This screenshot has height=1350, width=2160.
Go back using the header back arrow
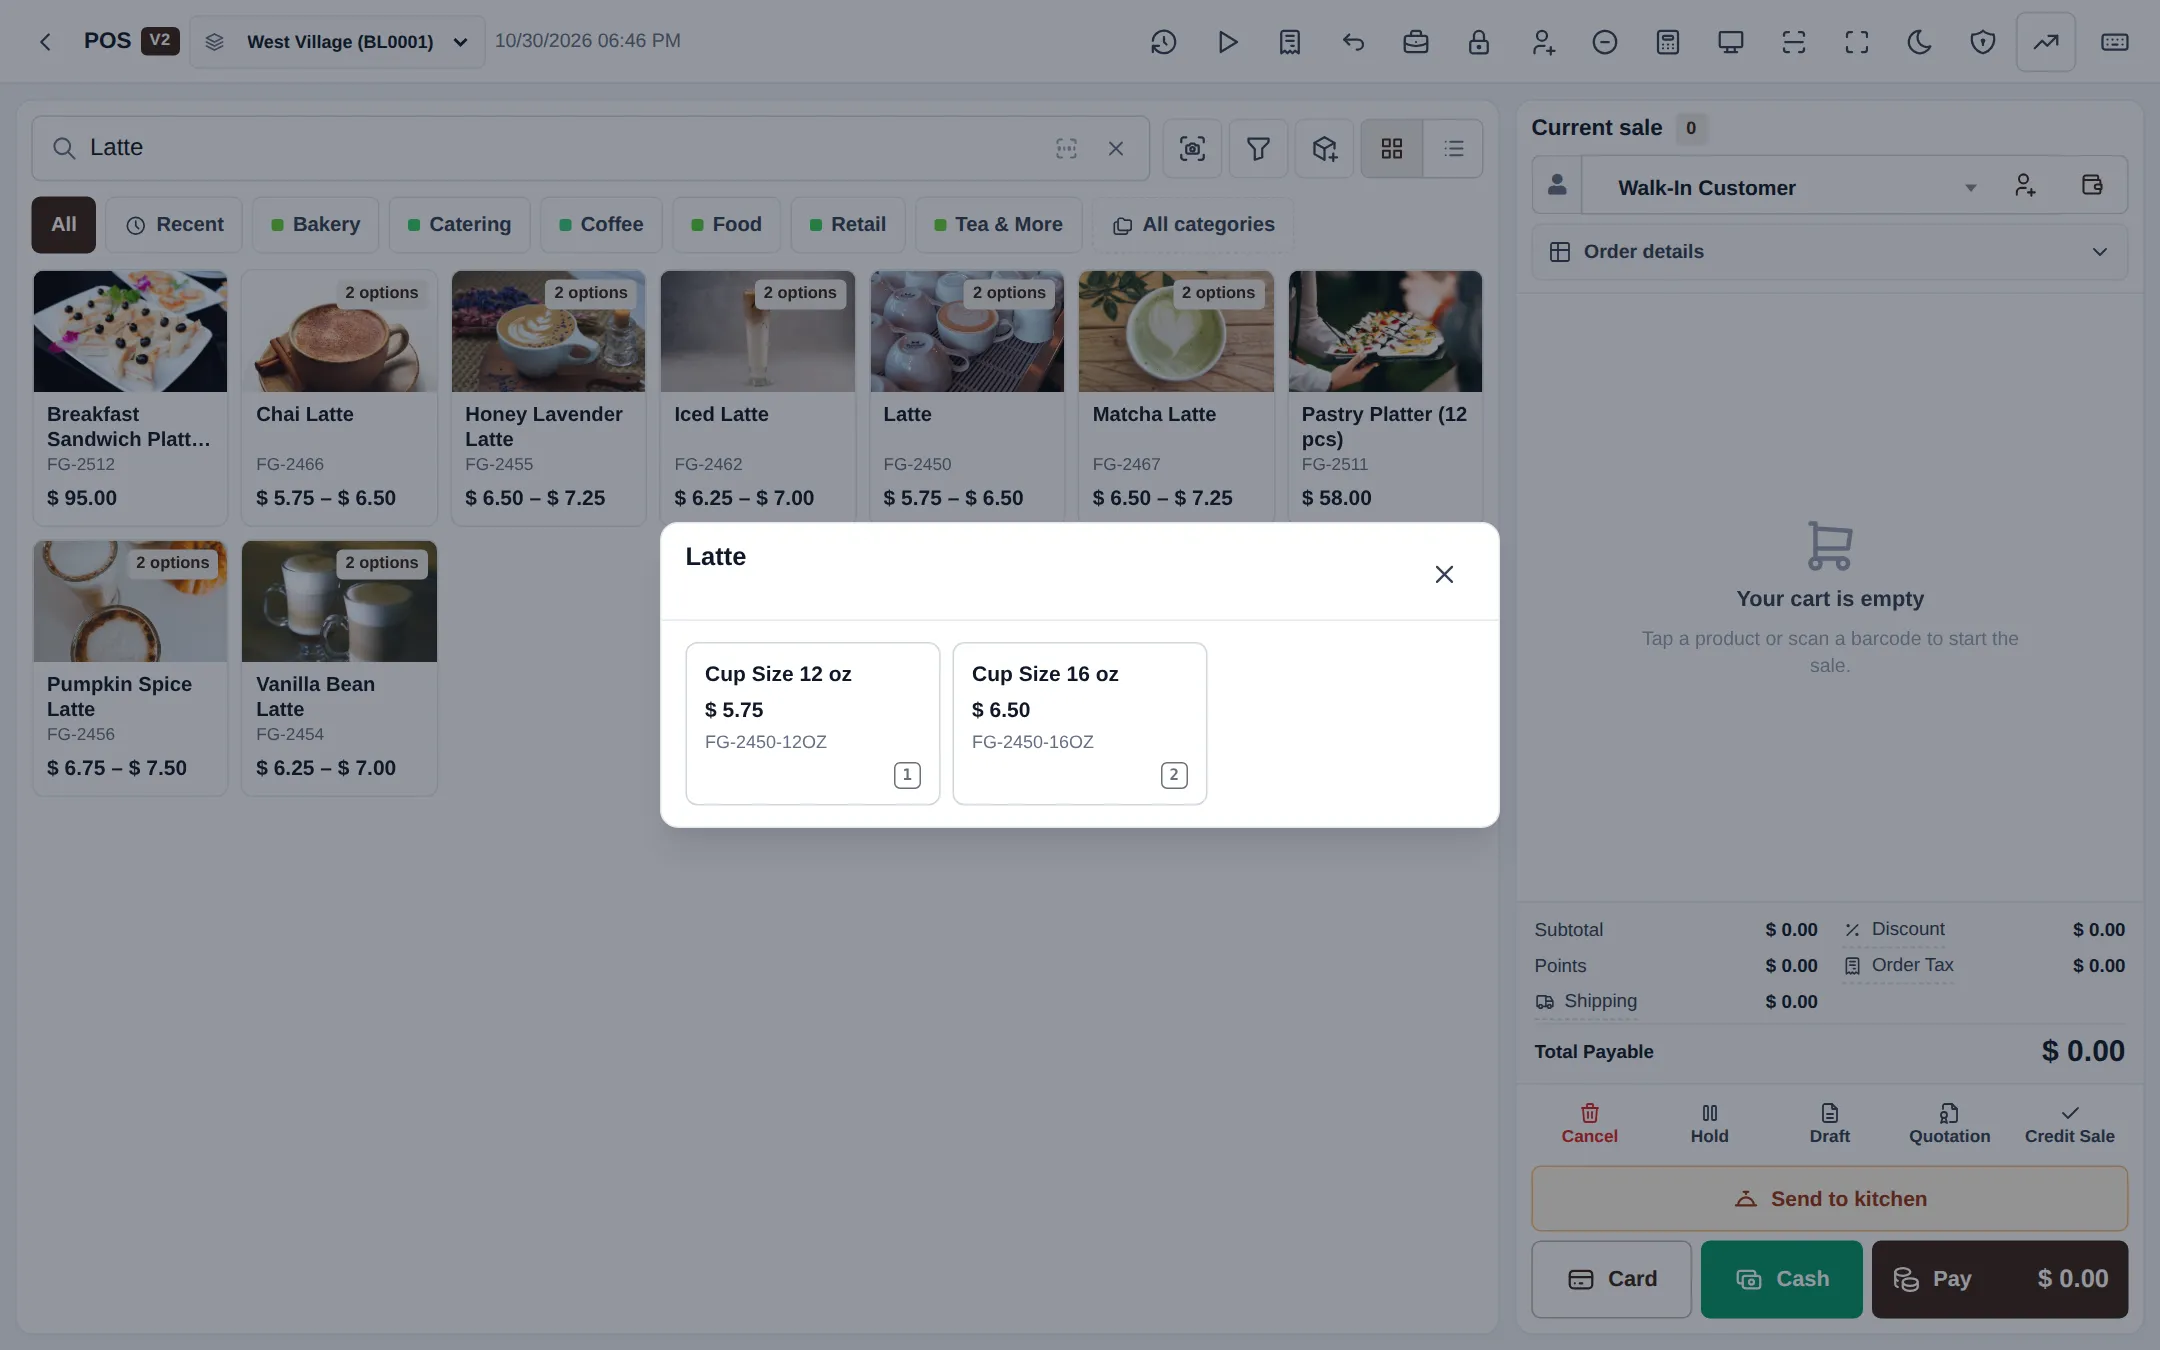point(45,42)
